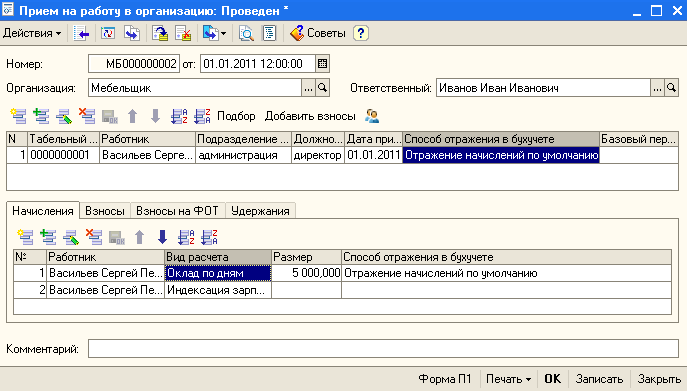Screen dimensions: 687x391
Task: Add new row icon on the Начисления tab
Action: pyautogui.click(x=25, y=237)
